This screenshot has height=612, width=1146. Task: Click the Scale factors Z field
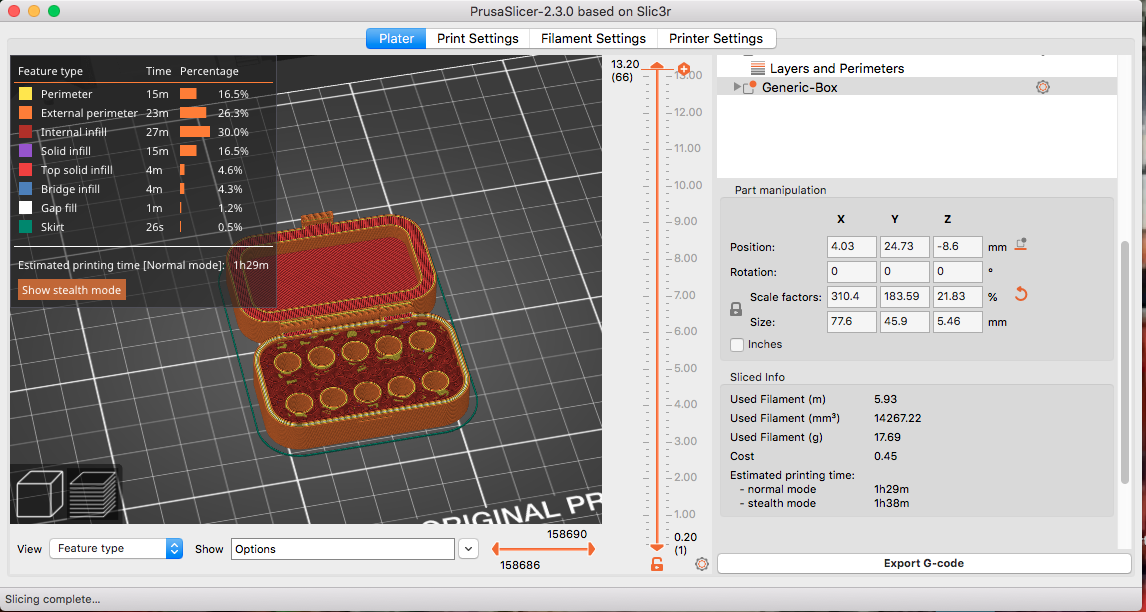pyautogui.click(x=957, y=297)
